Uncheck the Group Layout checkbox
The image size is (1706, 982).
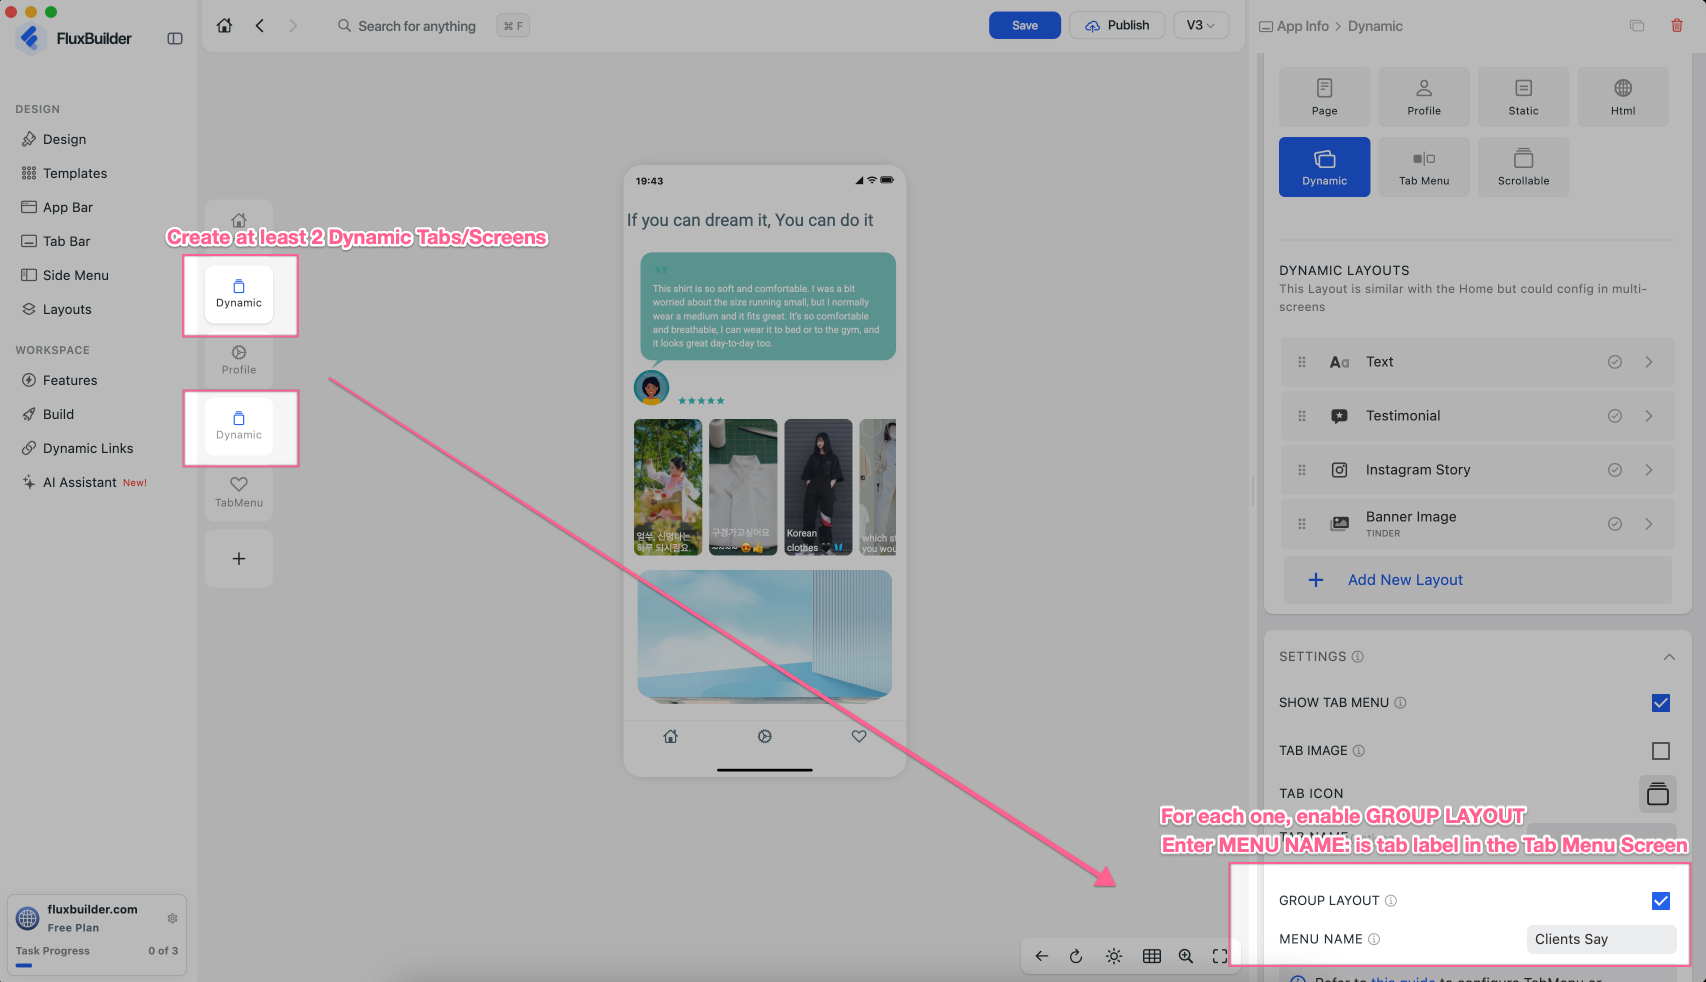click(x=1661, y=901)
